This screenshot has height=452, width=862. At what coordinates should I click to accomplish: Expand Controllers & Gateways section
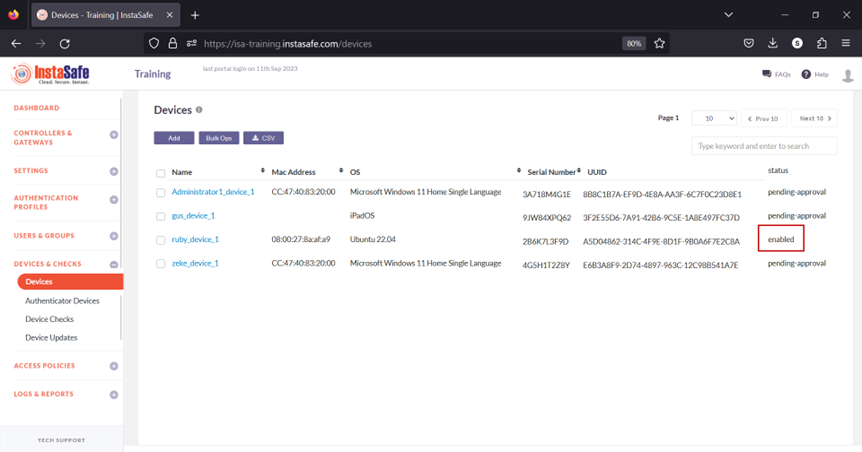(114, 135)
